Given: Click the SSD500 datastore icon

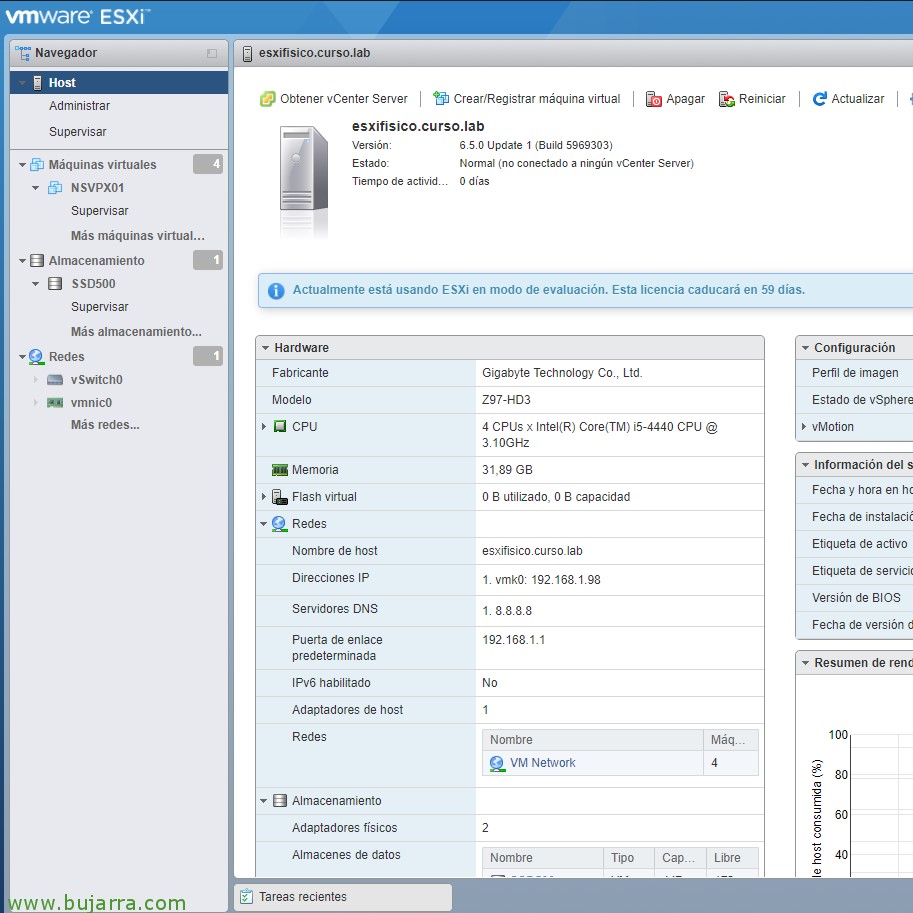Looking at the screenshot, I should pos(55,284).
